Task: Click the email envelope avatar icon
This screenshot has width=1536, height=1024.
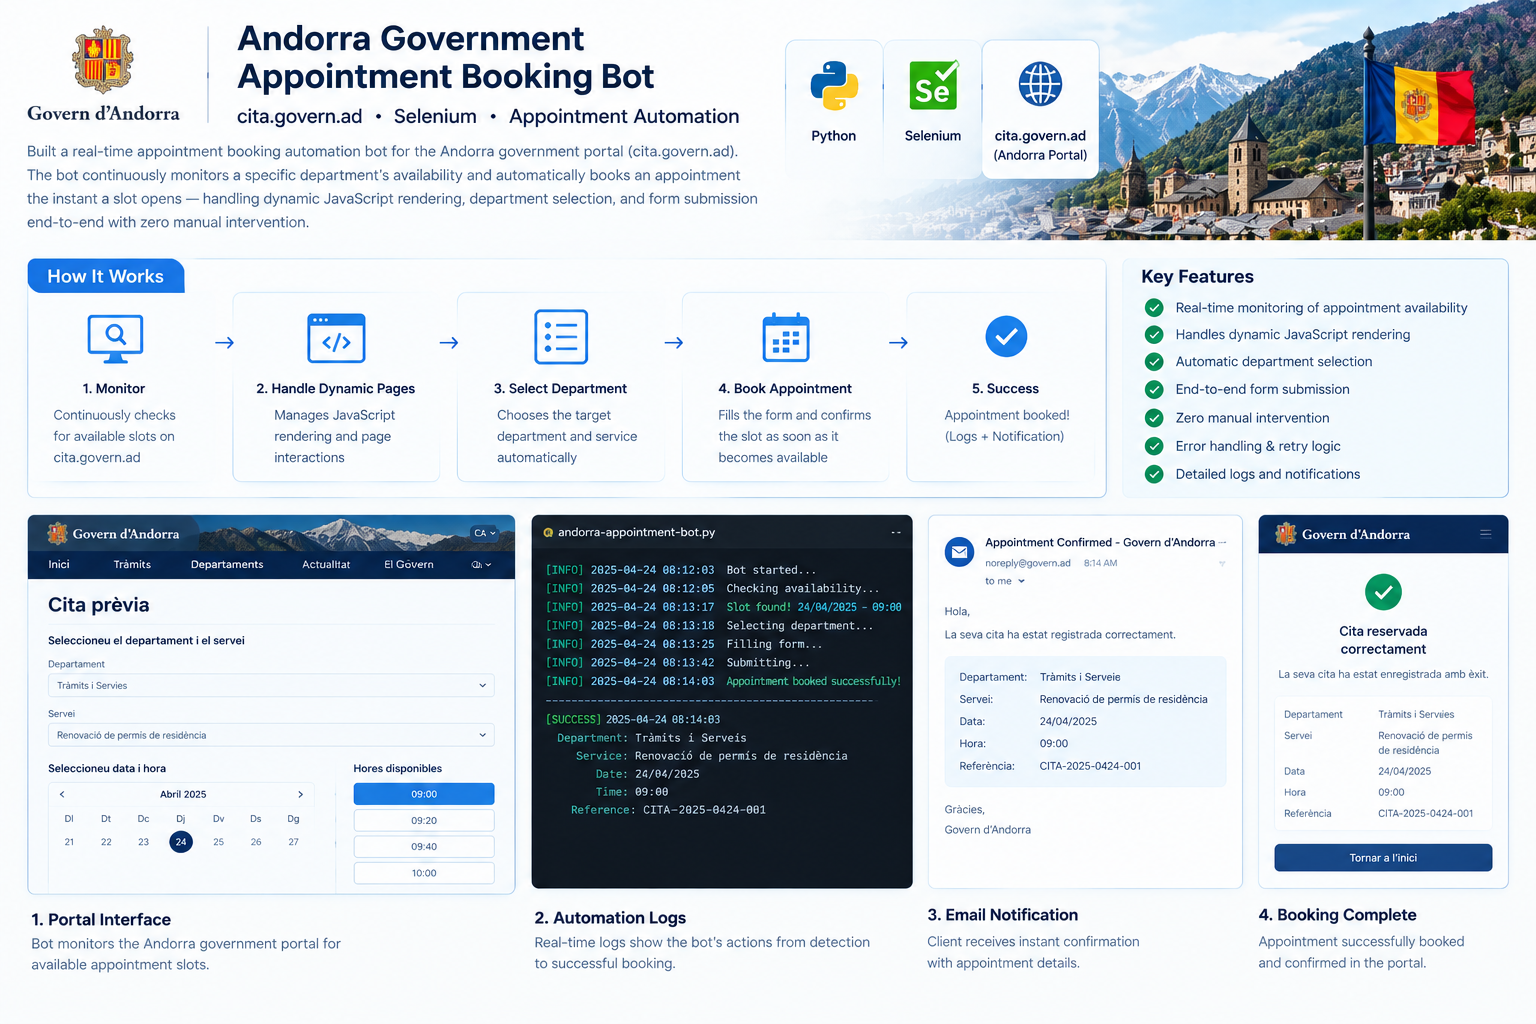Action: coord(960,551)
